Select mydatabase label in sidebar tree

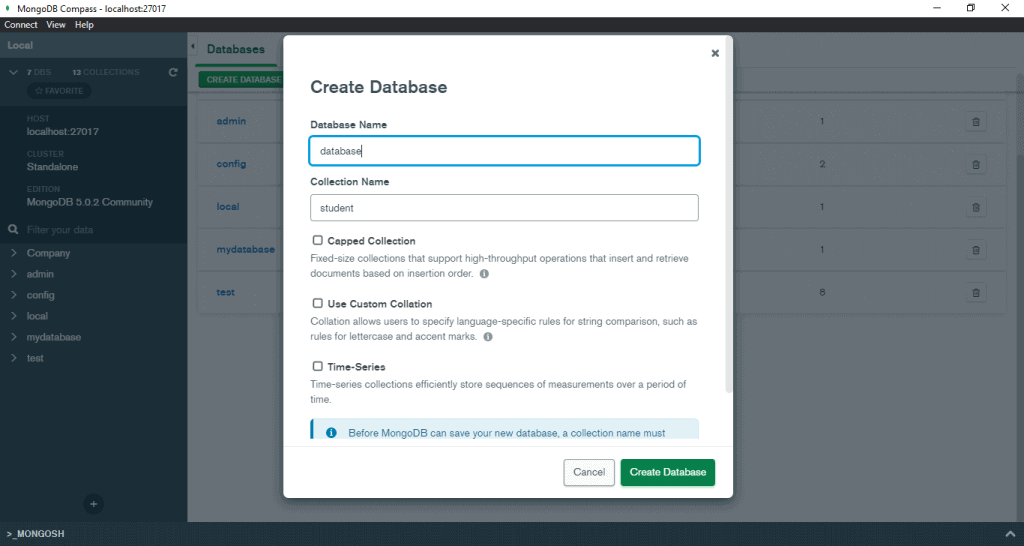click(x=54, y=337)
